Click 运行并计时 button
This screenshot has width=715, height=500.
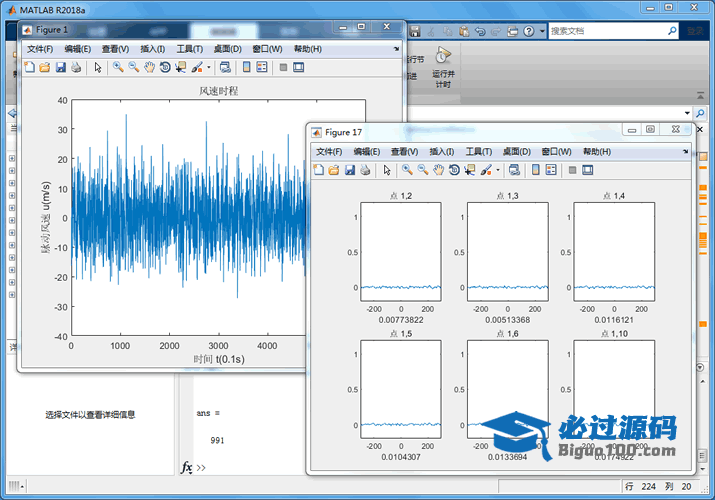[443, 67]
